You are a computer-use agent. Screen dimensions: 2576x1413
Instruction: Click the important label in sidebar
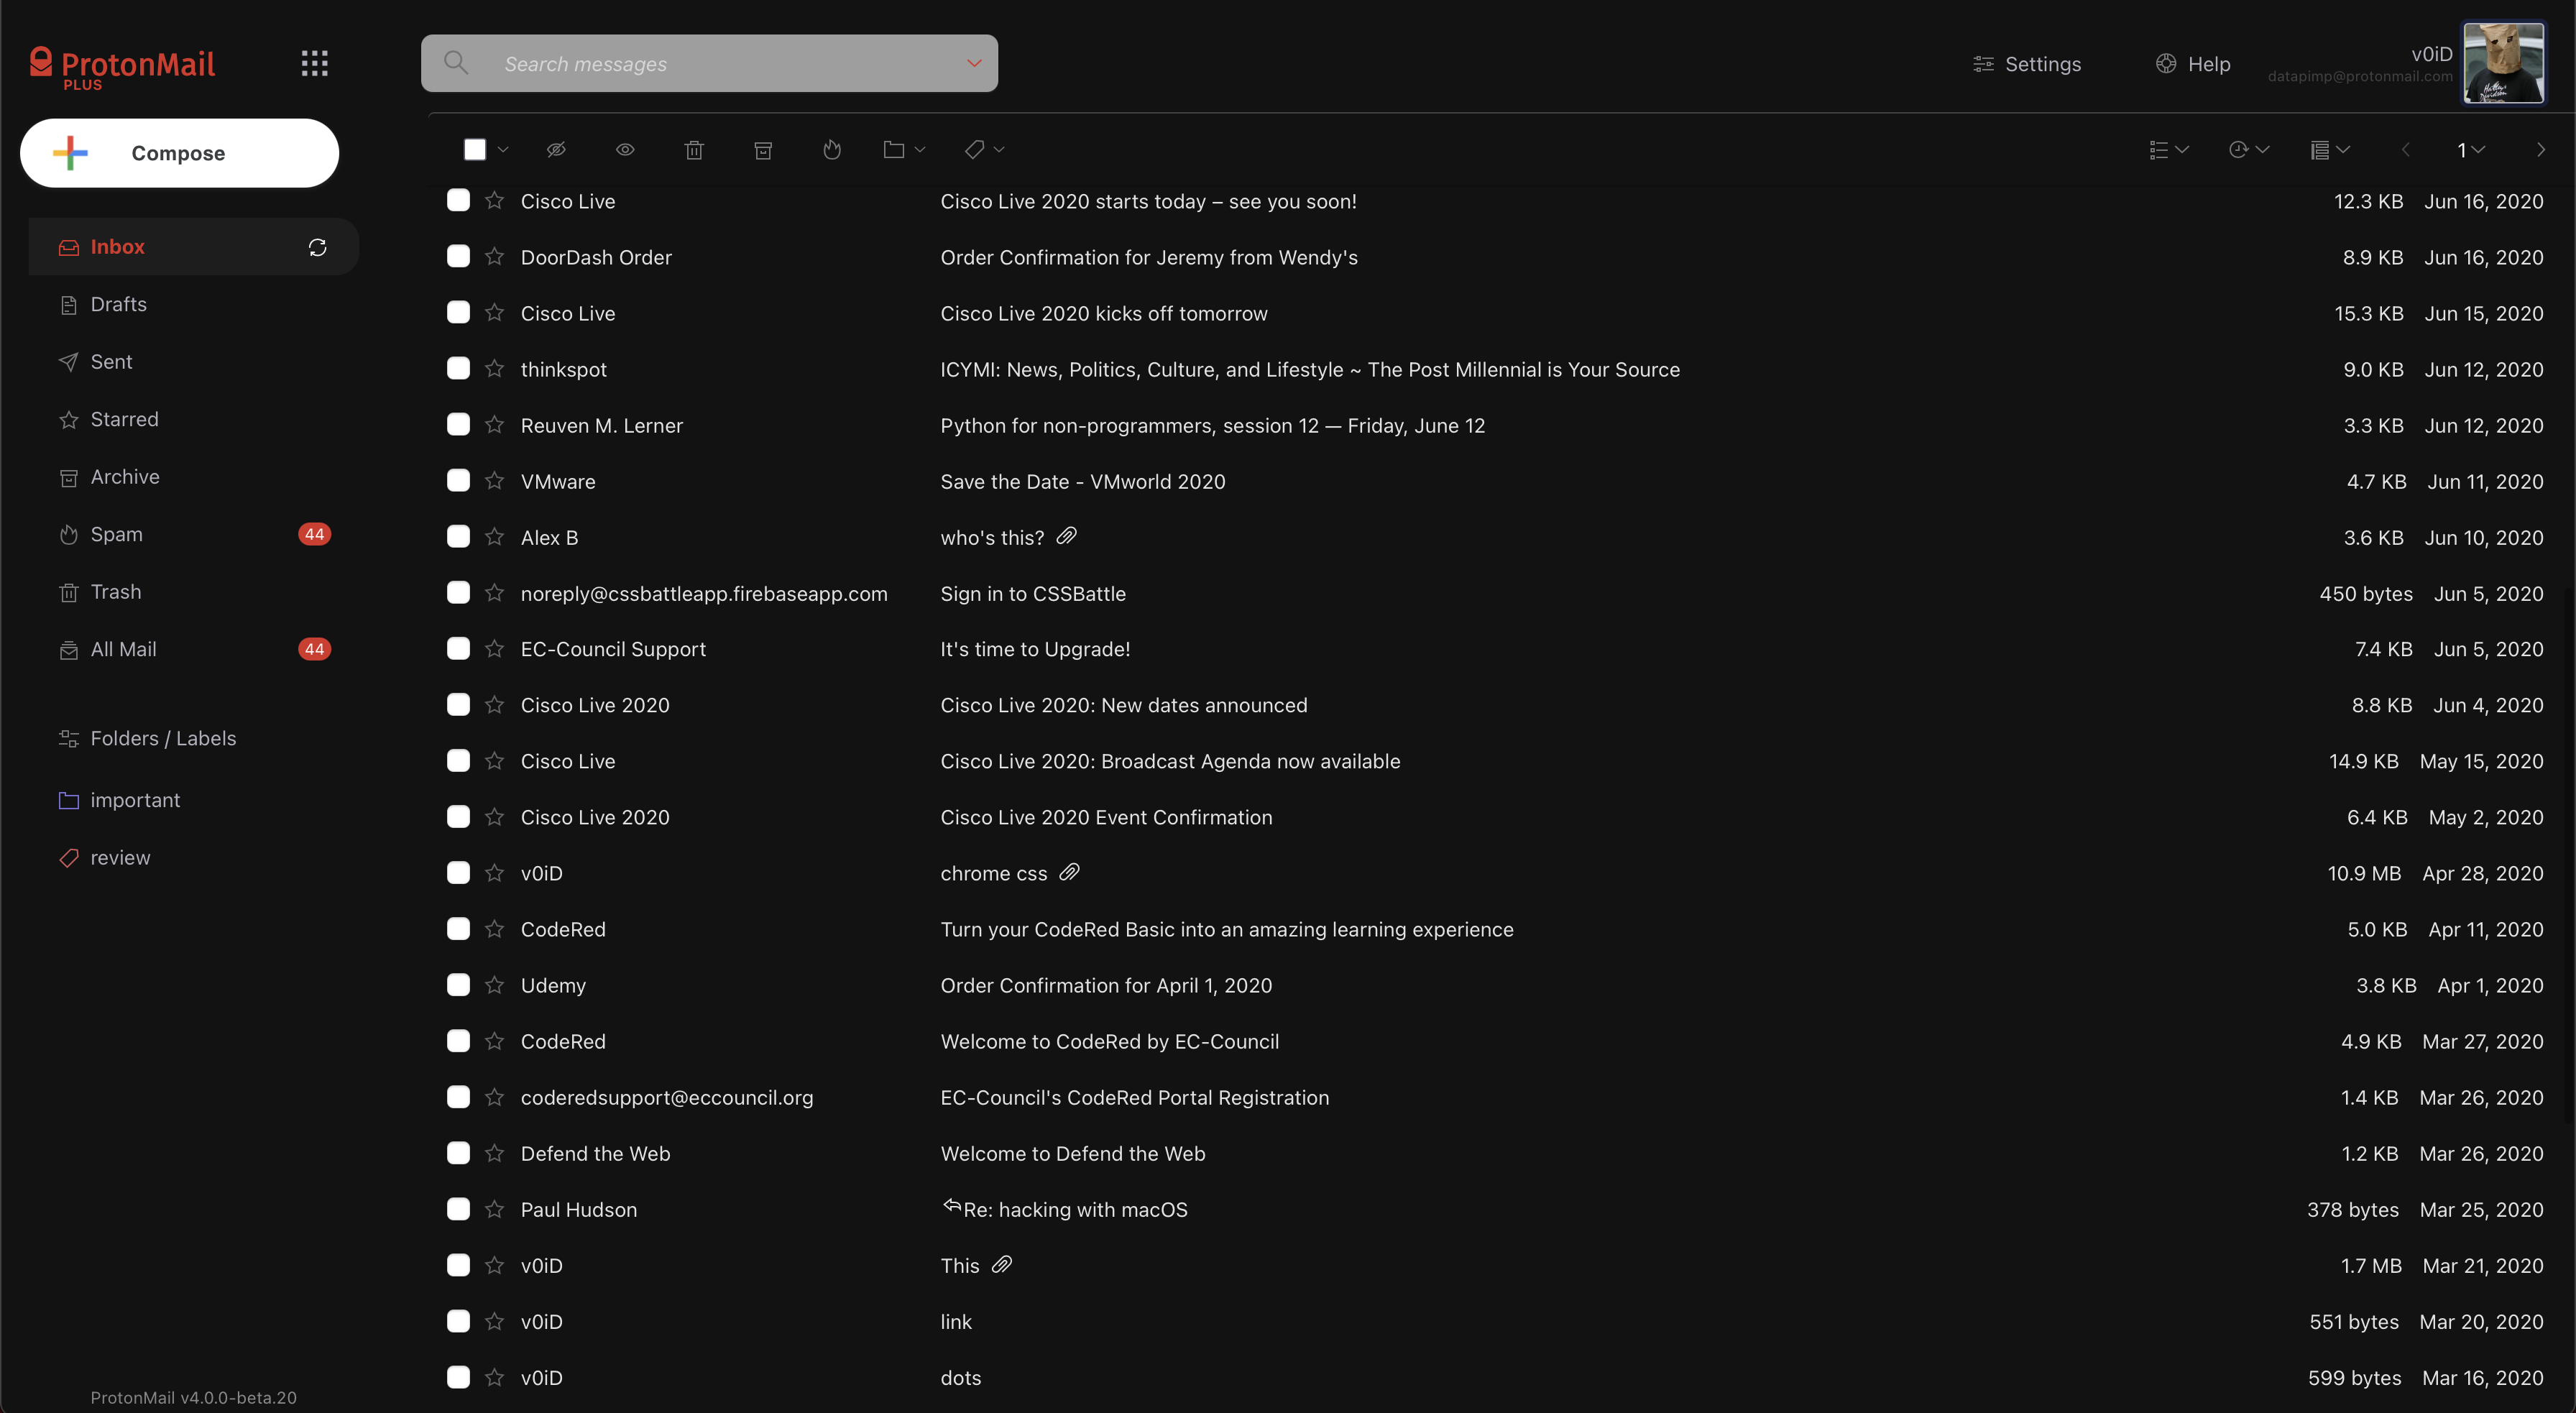[x=136, y=798]
